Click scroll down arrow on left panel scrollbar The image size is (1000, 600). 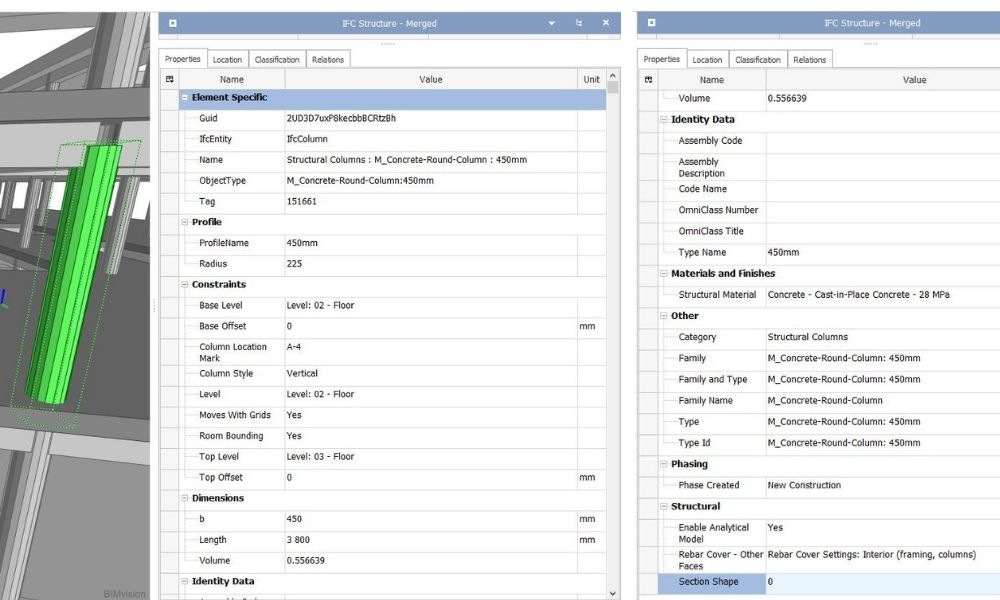coord(613,593)
